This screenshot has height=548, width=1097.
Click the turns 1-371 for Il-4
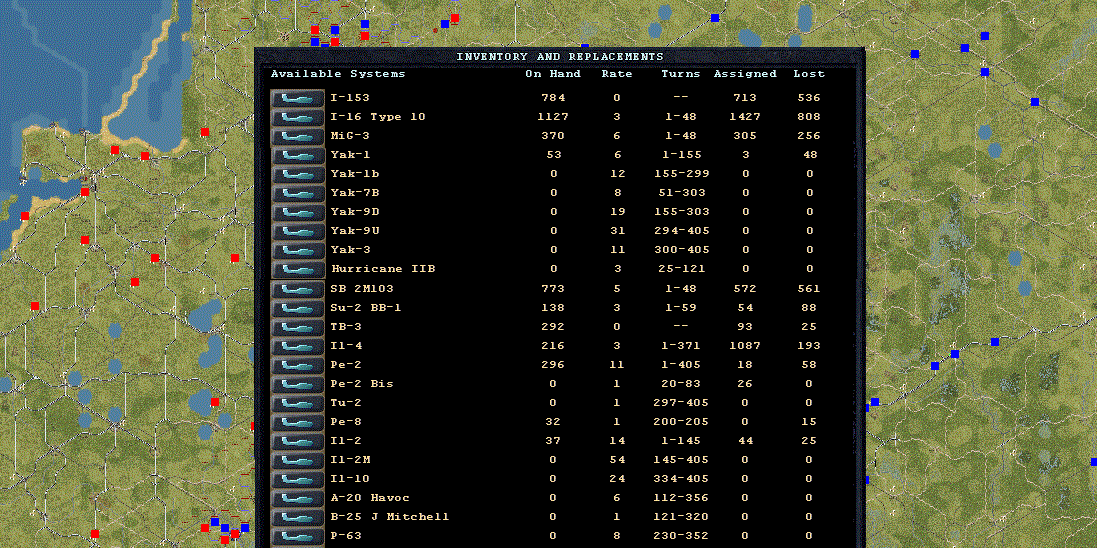pyautogui.click(x=681, y=346)
